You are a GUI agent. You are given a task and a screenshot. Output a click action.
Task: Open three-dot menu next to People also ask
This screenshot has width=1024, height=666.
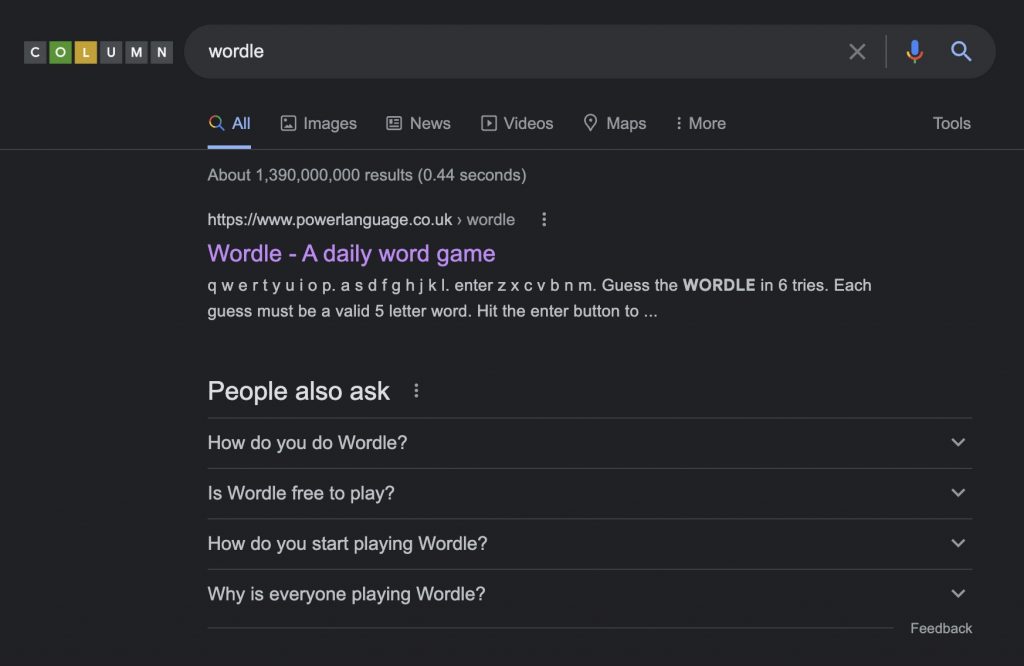417,391
